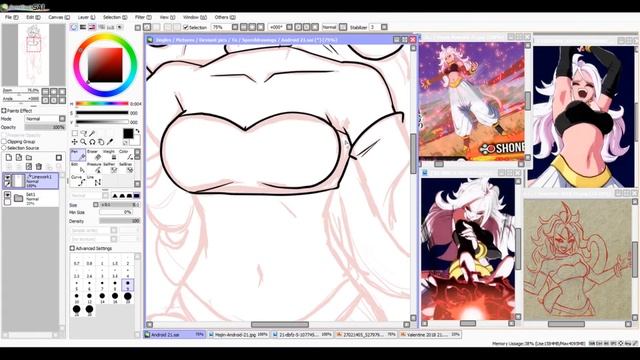Select brush size 5 preset
640x360 pixels.
(x=76, y=284)
